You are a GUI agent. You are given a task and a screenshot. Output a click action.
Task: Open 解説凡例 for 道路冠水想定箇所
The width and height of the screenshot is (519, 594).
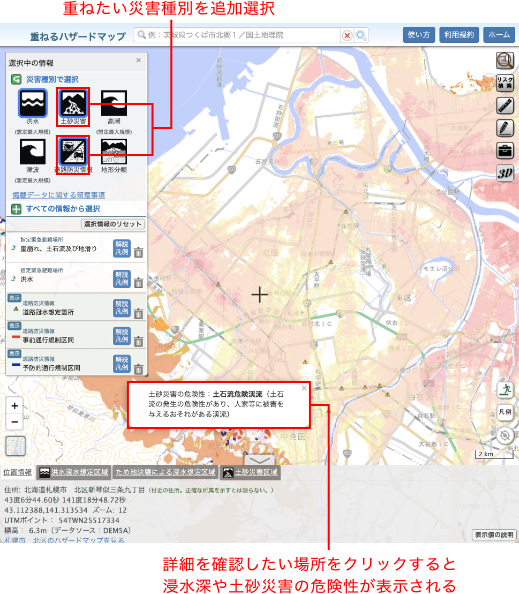tap(122, 308)
